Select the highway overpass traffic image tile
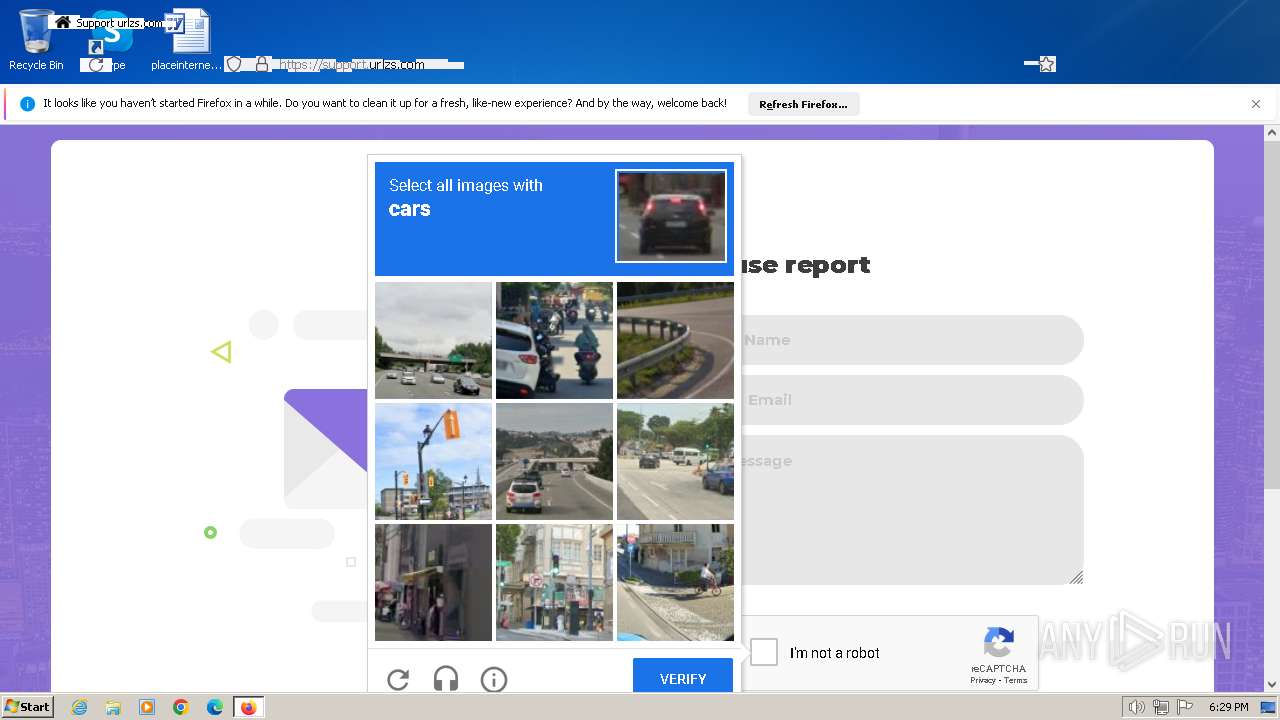Viewport: 1280px width, 720px height. point(433,340)
